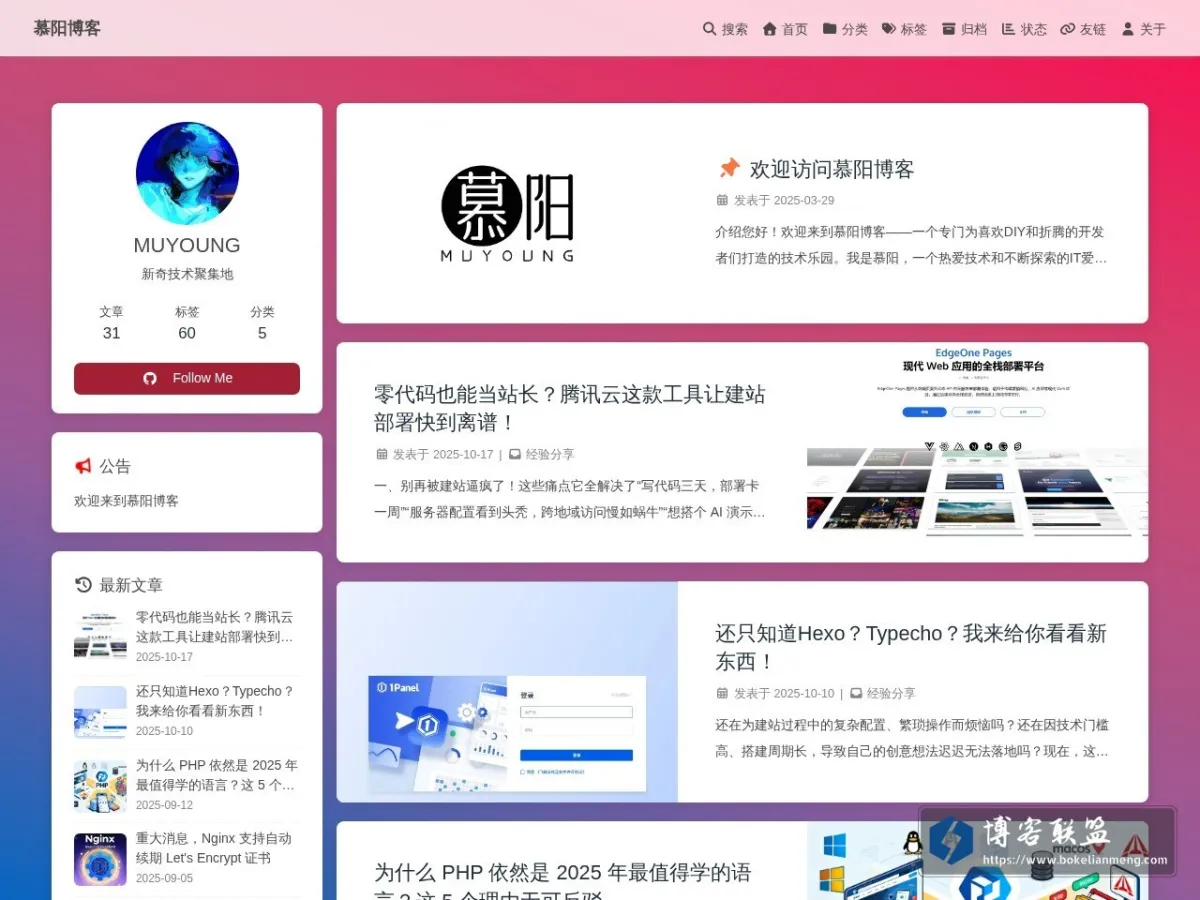This screenshot has height=900, width=1200.
Task: Click the 1Panel cover image
Action: (507, 692)
